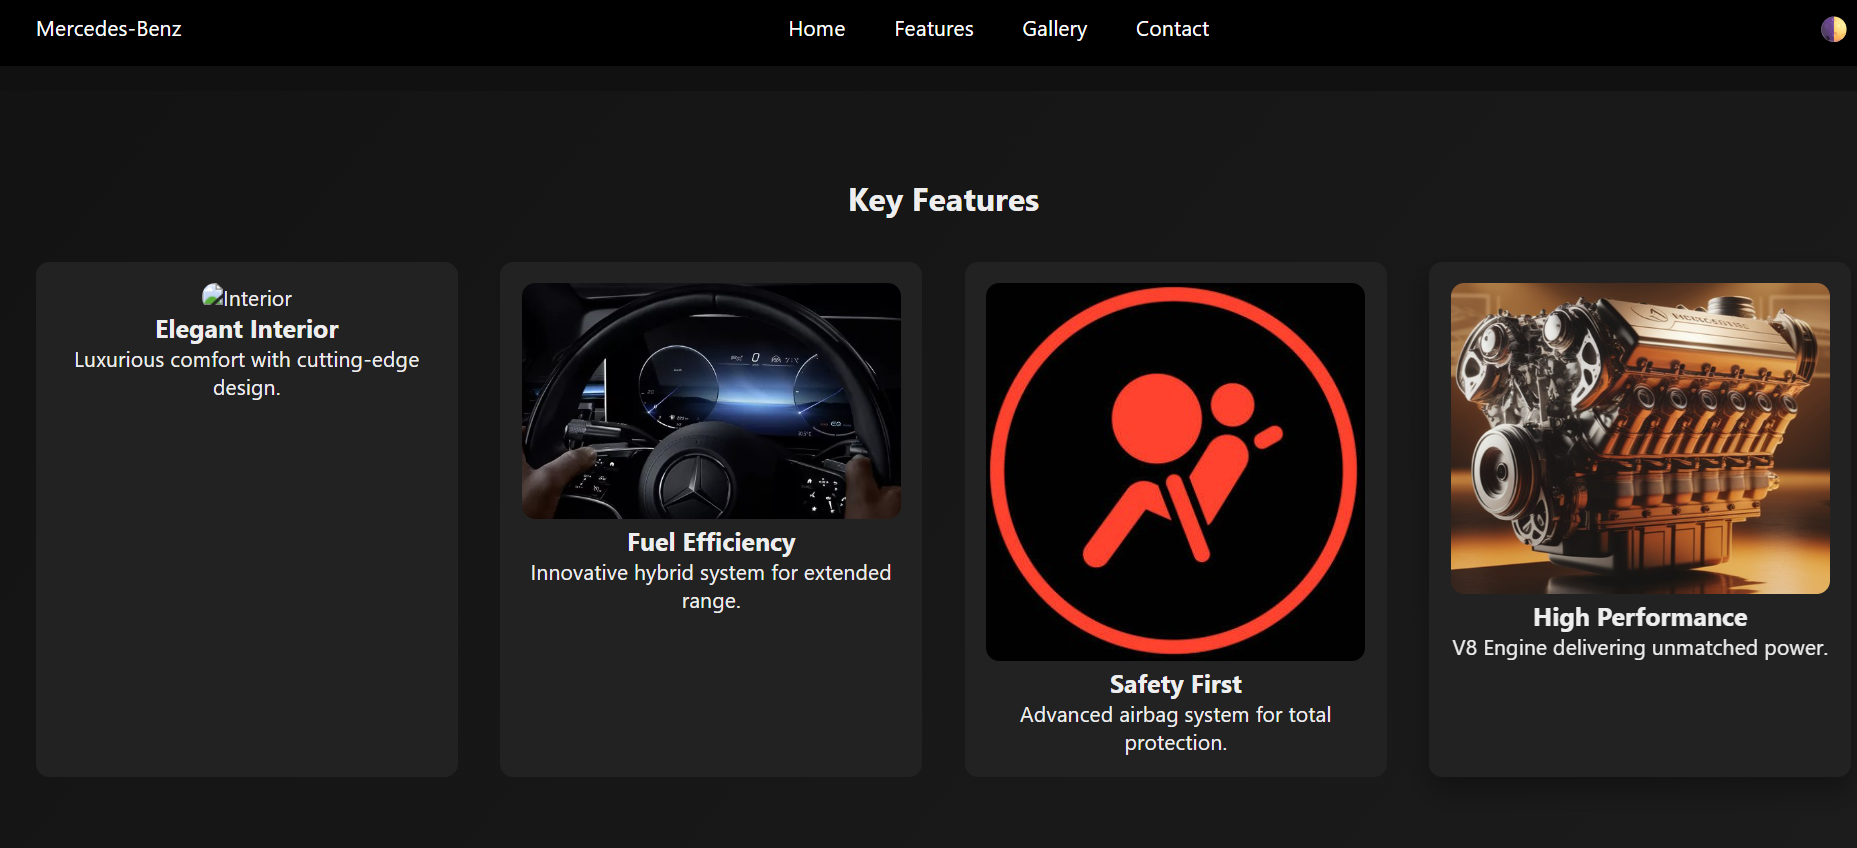Click 'Innovative hybrid system for extended range.' text
Image resolution: width=1857 pixels, height=848 pixels.
pyautogui.click(x=711, y=587)
